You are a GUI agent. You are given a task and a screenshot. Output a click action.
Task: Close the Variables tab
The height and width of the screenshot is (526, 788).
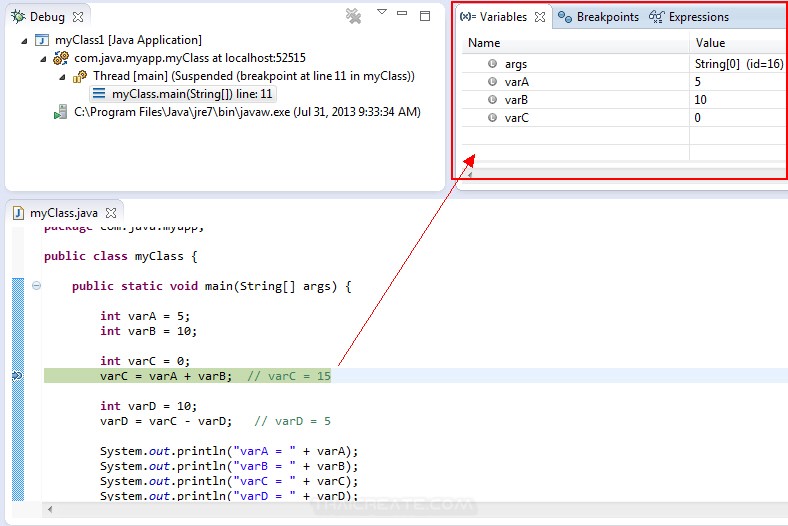pos(540,17)
